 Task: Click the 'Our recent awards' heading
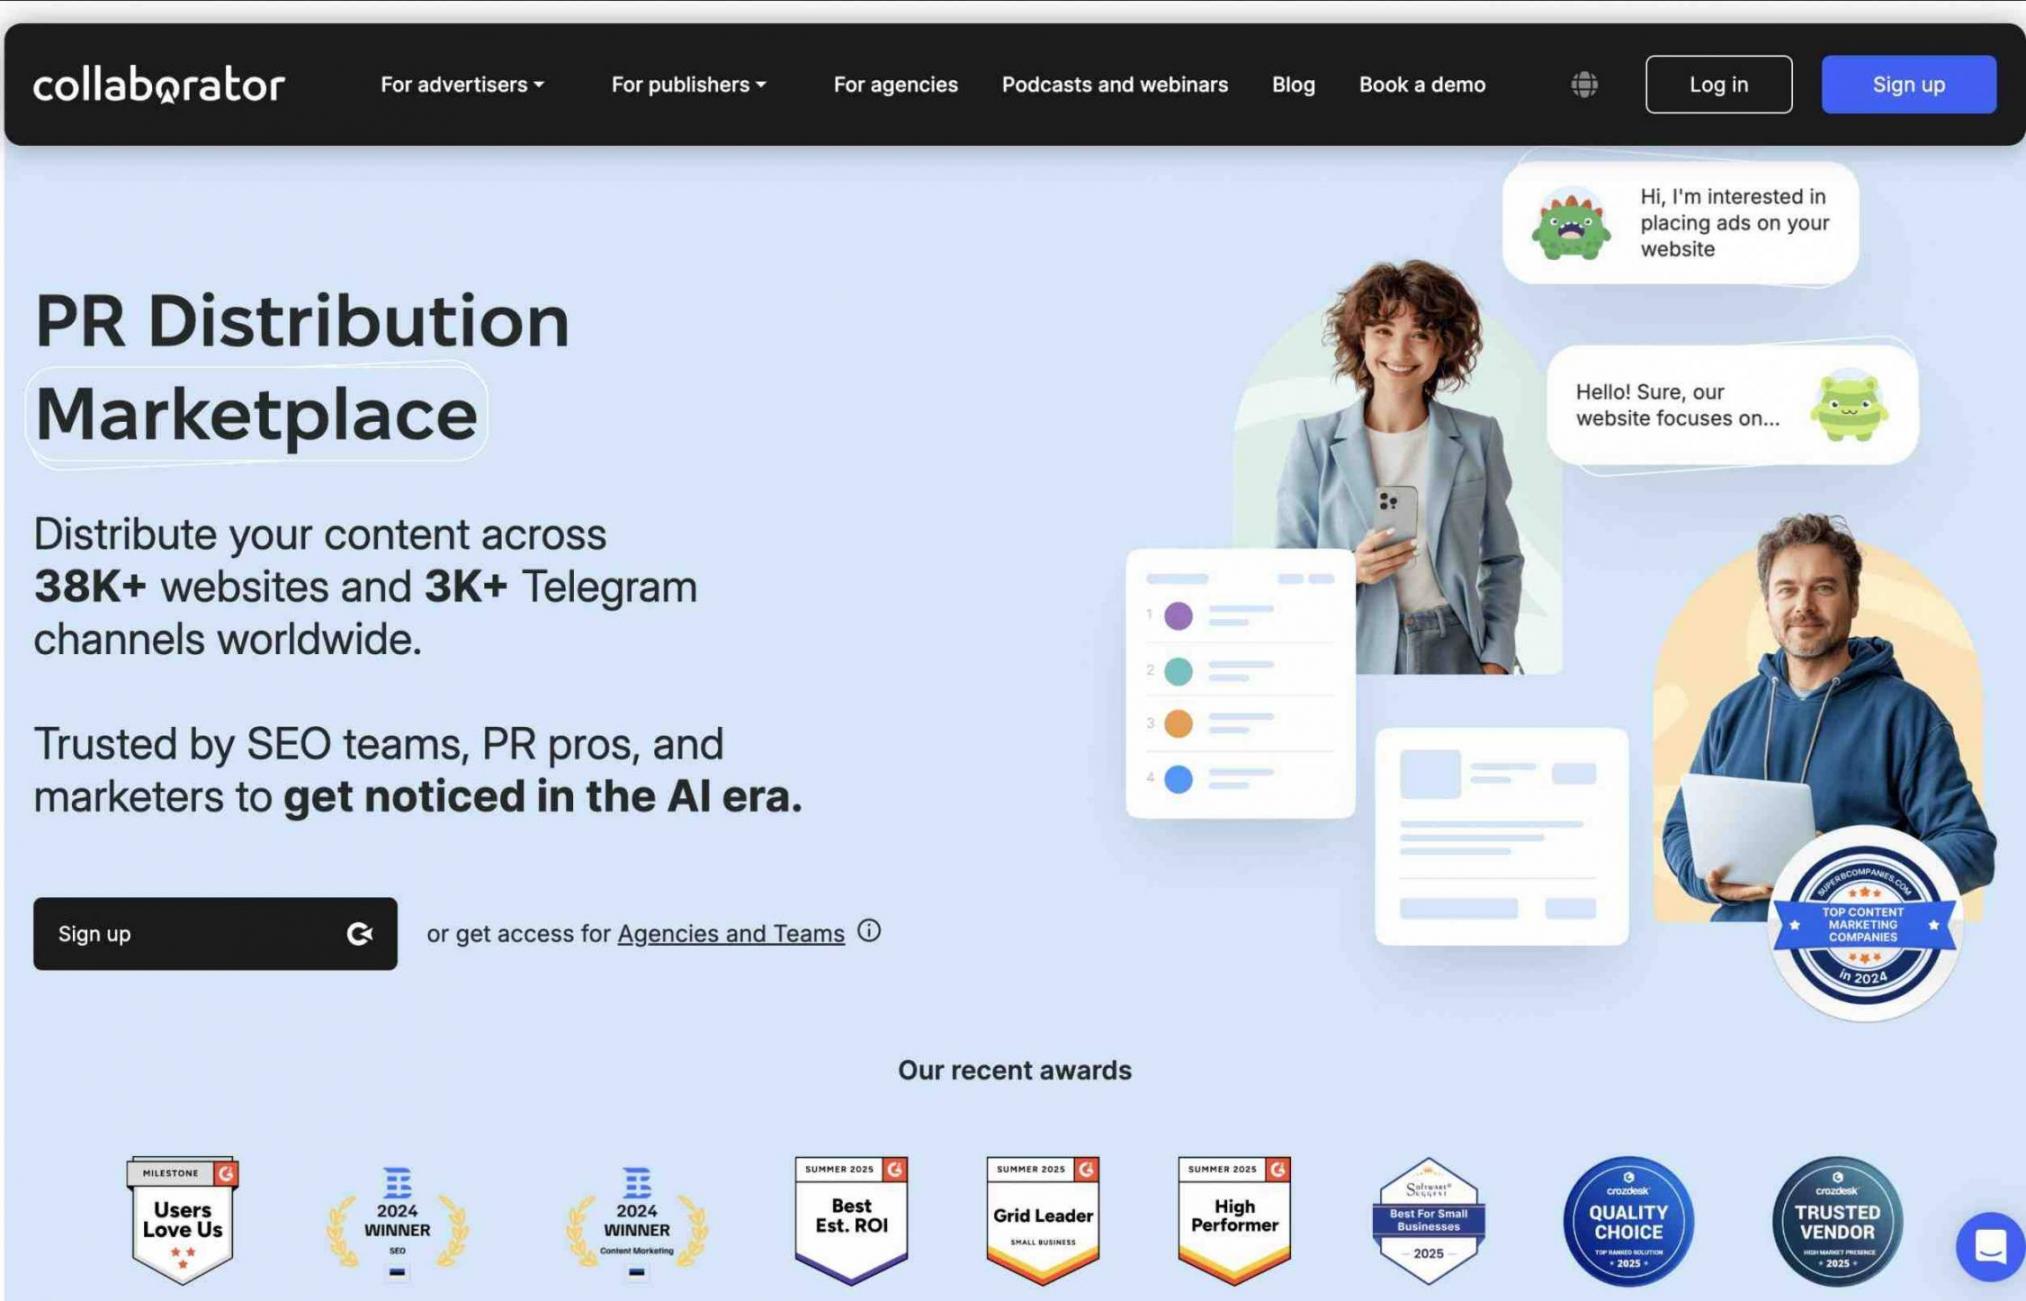(1014, 1069)
